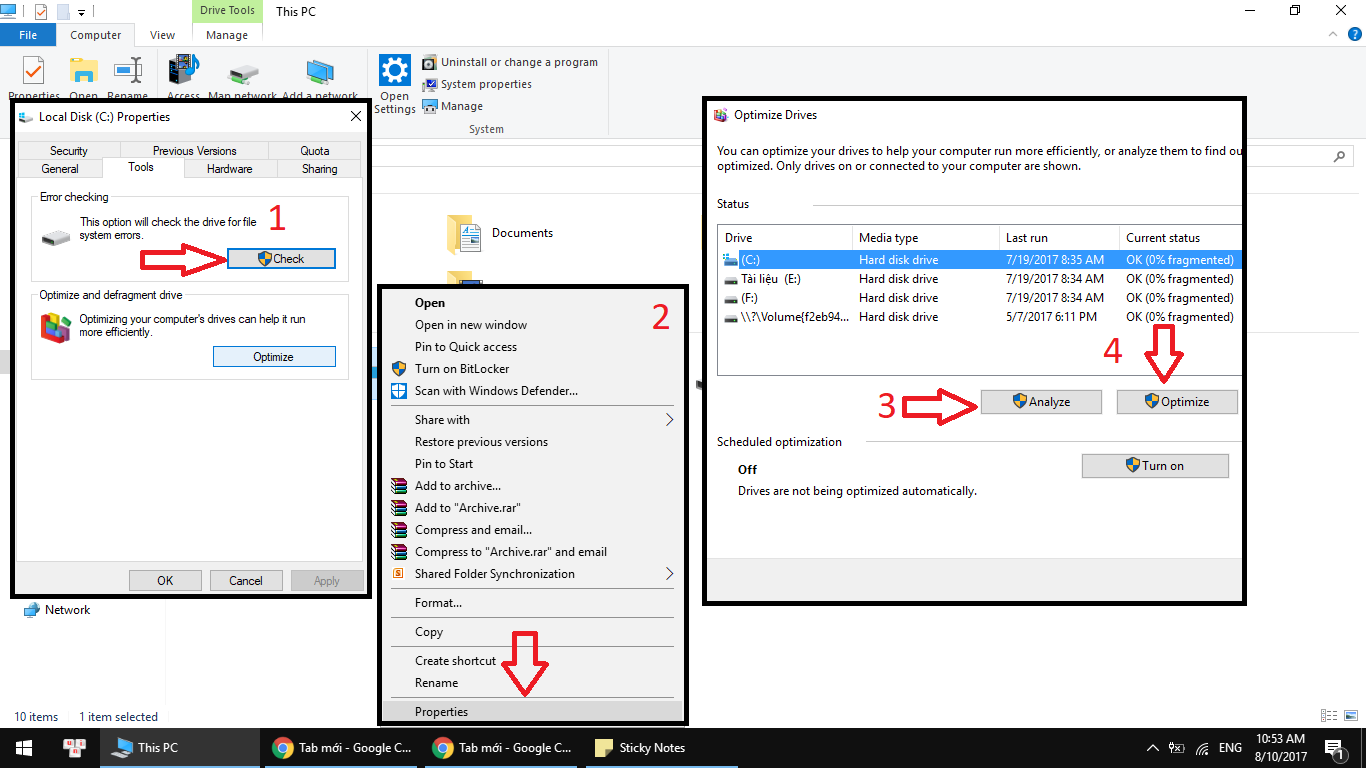Show hidden system tray icons

(1150, 748)
